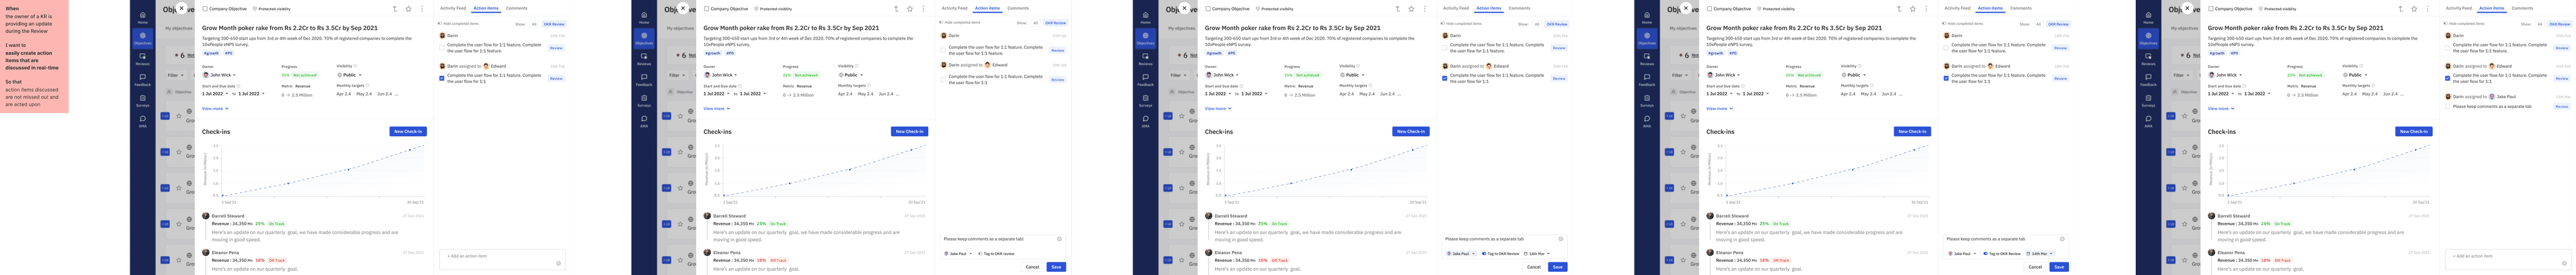Screen dimensions: 2576x275
Task: Open Objectives in the third screen's sidebar
Action: coord(1146,38)
